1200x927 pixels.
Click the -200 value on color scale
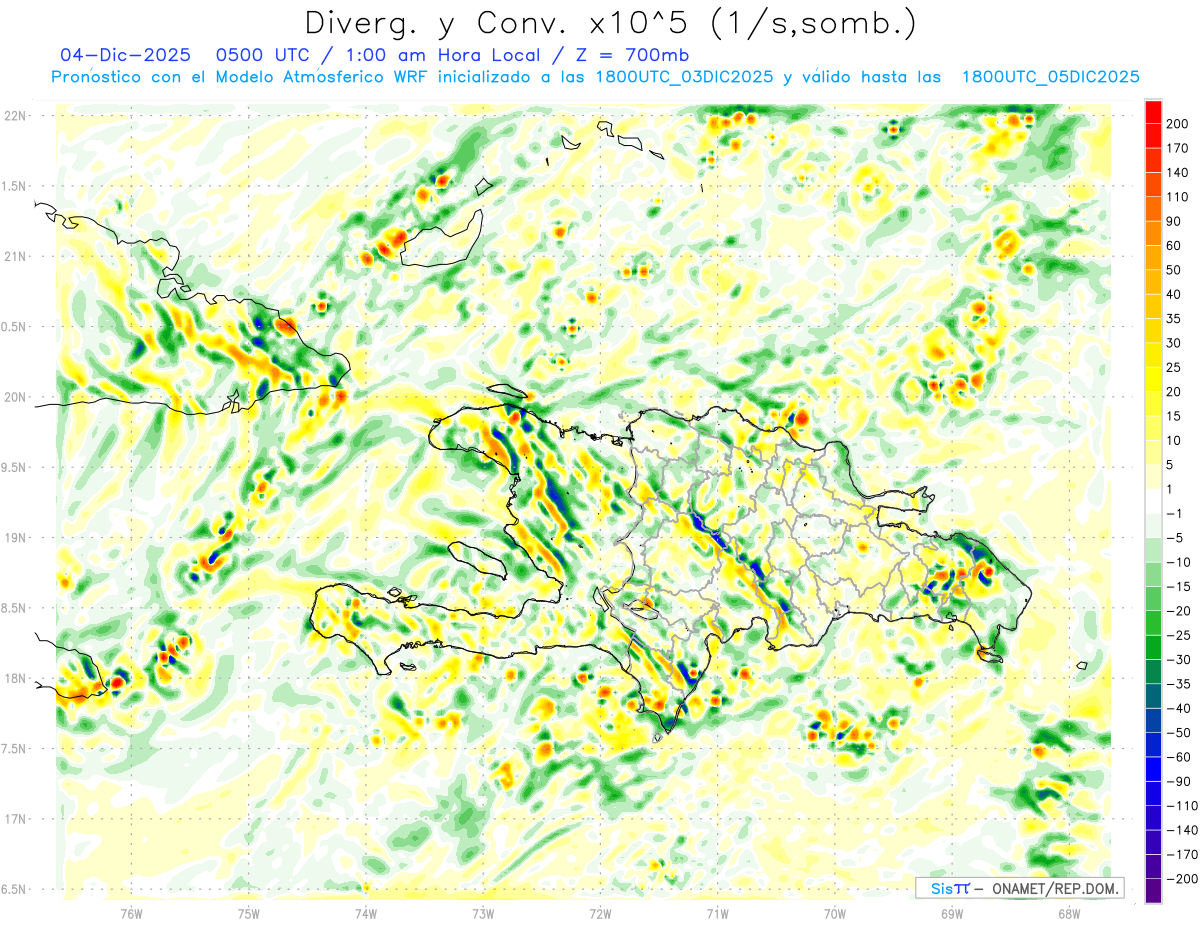(1181, 879)
